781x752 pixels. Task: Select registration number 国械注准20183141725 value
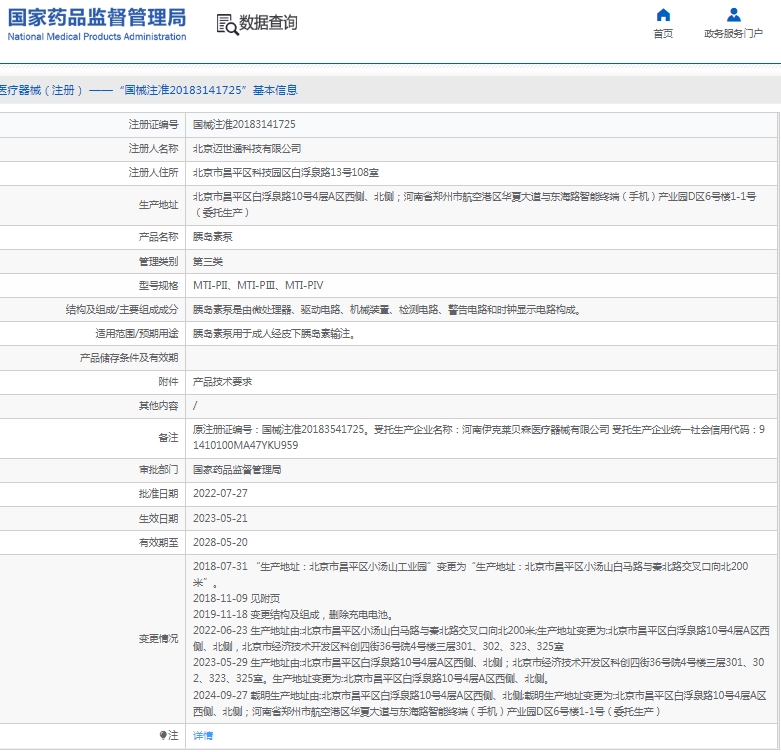244,125
